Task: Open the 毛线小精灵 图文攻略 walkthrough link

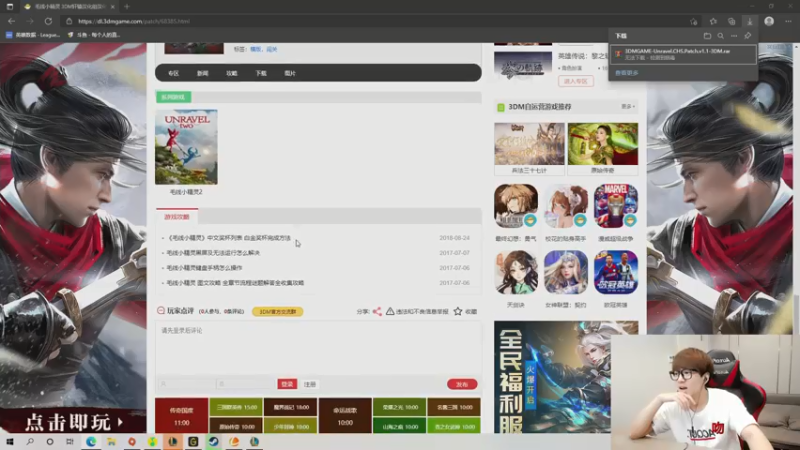Action: (235, 283)
